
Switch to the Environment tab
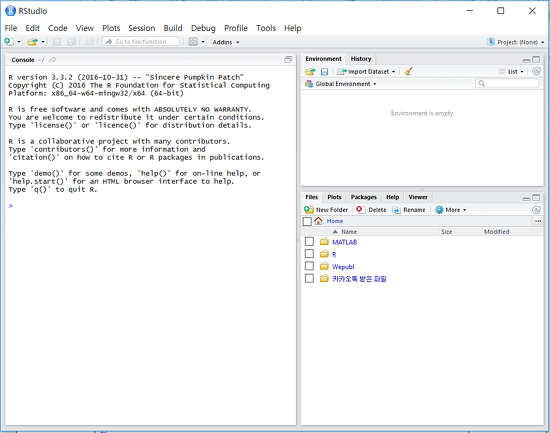323,59
